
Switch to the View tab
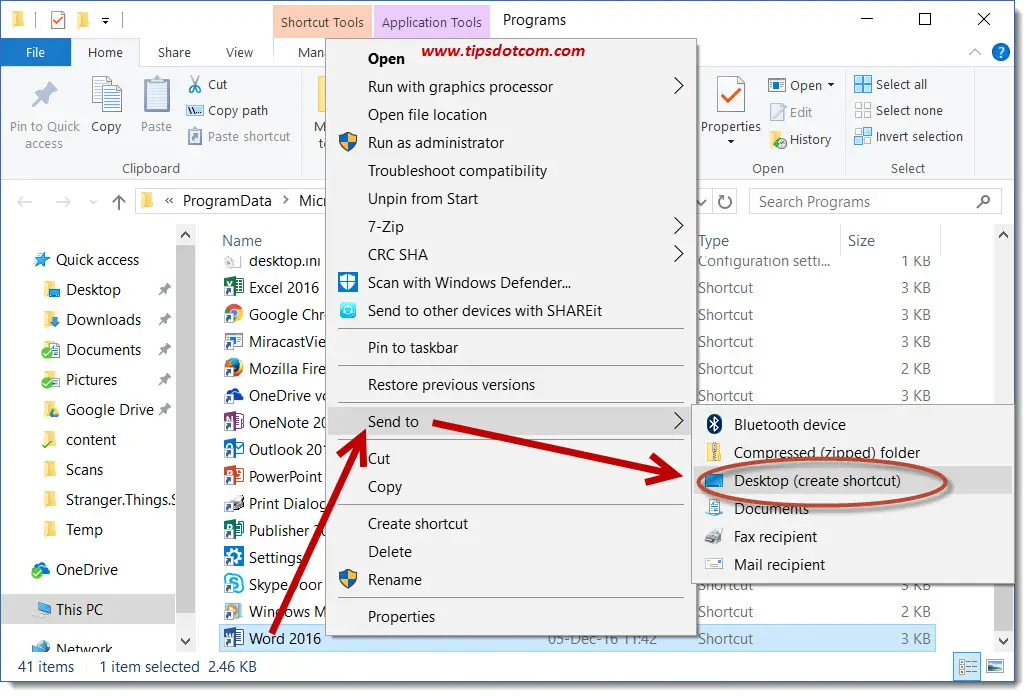point(239,53)
